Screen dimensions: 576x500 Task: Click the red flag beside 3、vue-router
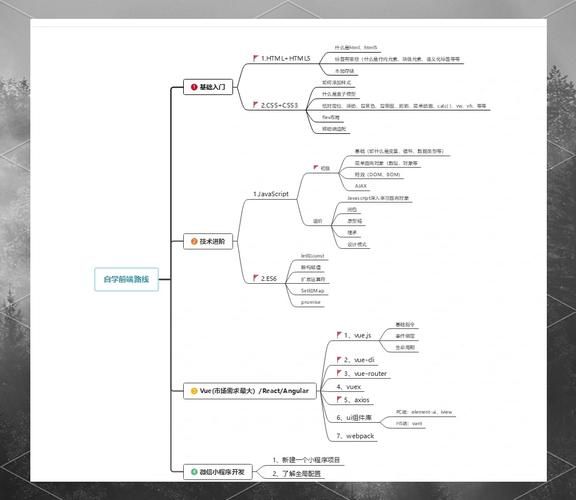[x=339, y=373]
